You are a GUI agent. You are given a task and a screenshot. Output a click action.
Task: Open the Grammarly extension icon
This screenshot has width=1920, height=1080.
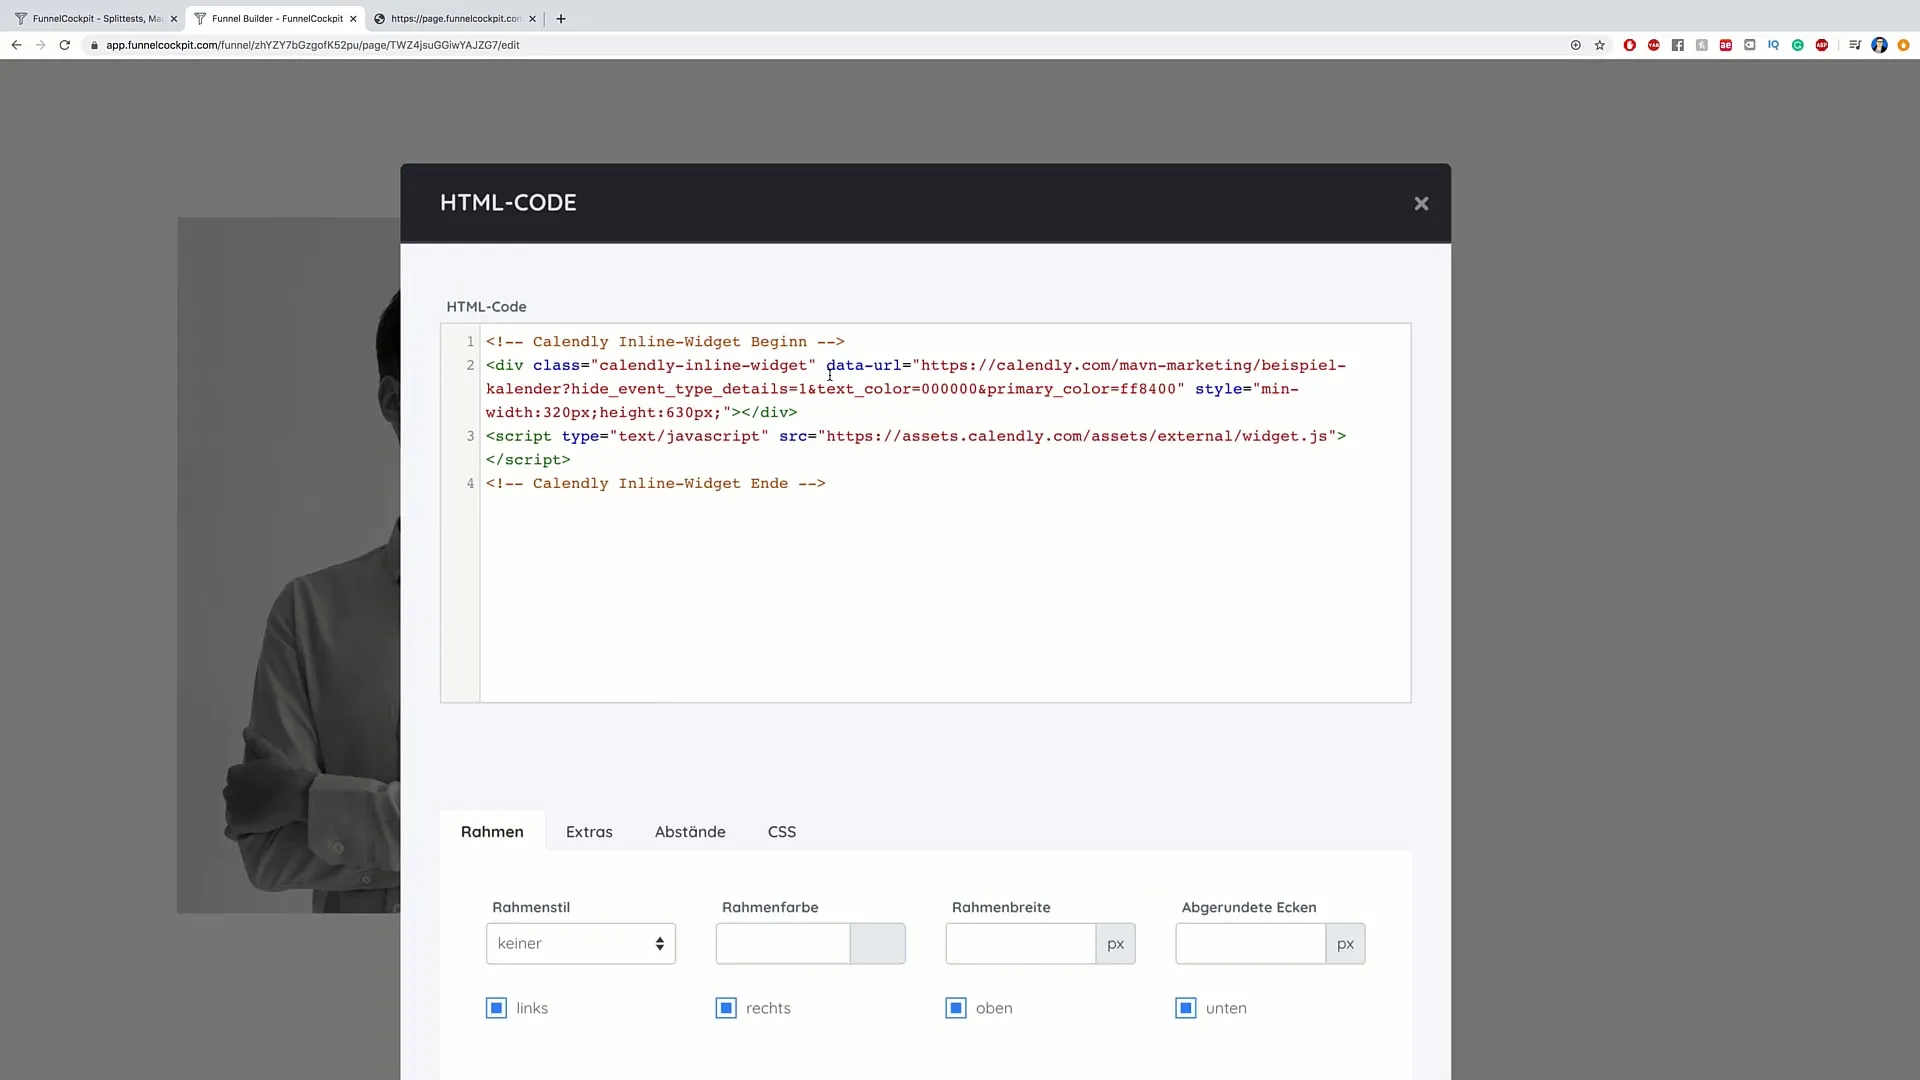[x=1798, y=45]
